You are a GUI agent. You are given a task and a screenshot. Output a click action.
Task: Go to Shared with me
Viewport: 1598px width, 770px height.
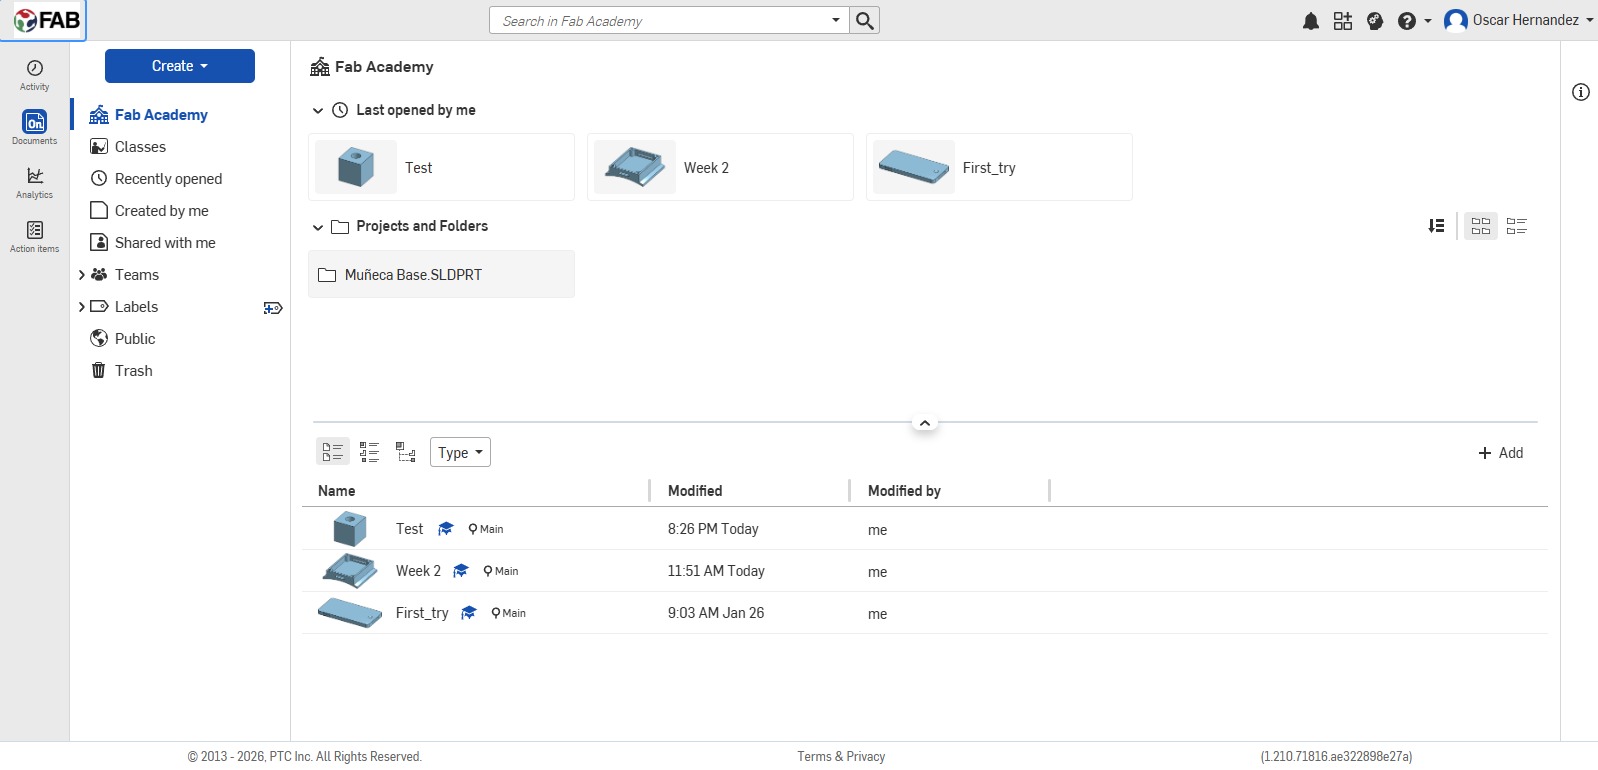(x=165, y=243)
